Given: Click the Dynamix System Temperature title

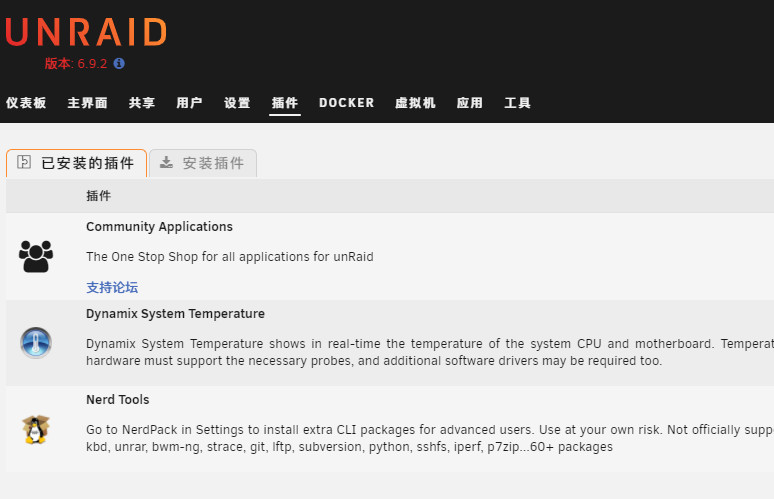Looking at the screenshot, I should (175, 313).
